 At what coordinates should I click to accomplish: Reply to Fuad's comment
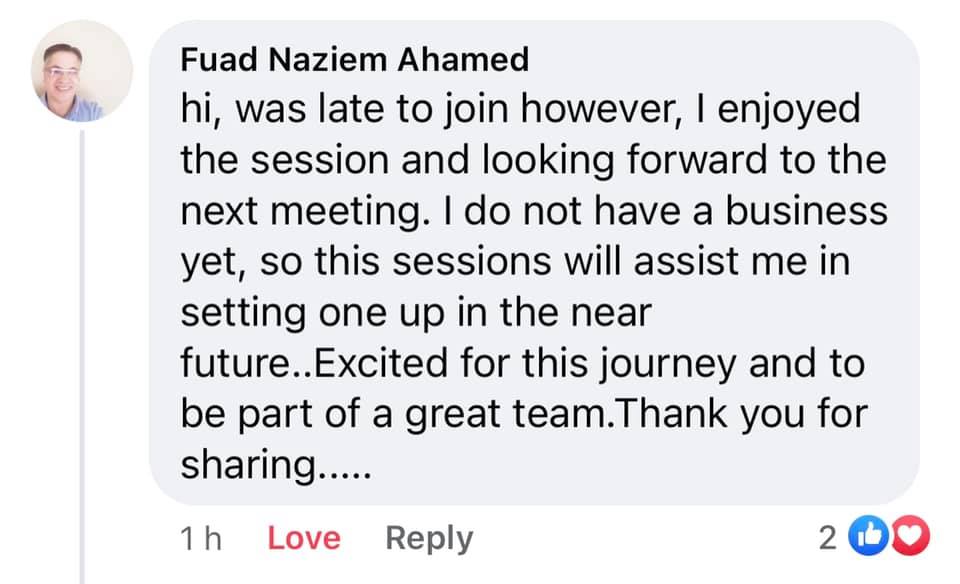click(x=429, y=539)
